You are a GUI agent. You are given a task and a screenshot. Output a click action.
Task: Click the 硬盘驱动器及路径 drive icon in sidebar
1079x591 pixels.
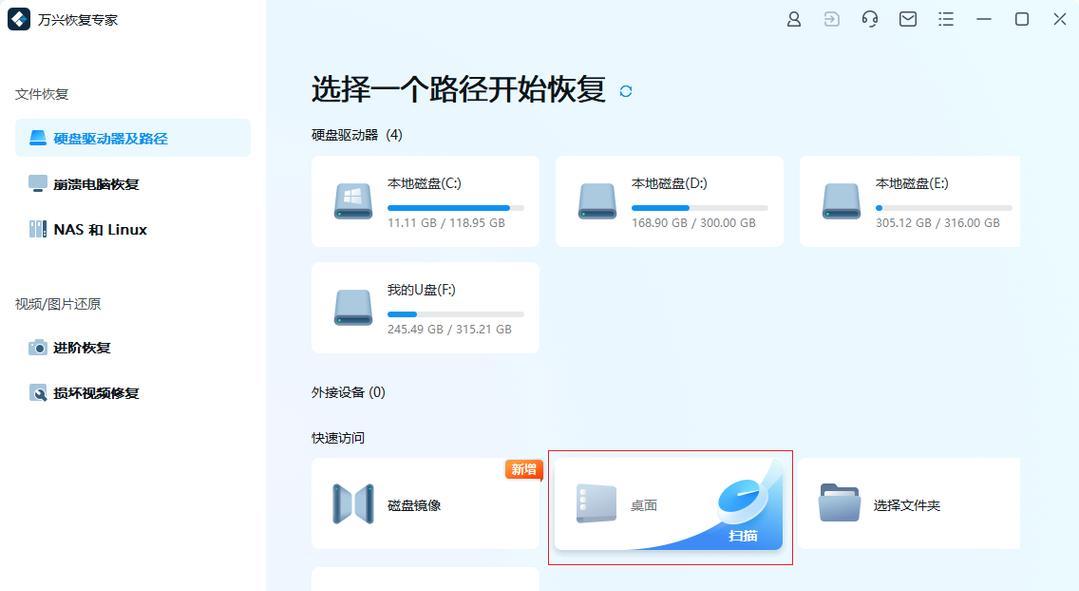point(38,138)
